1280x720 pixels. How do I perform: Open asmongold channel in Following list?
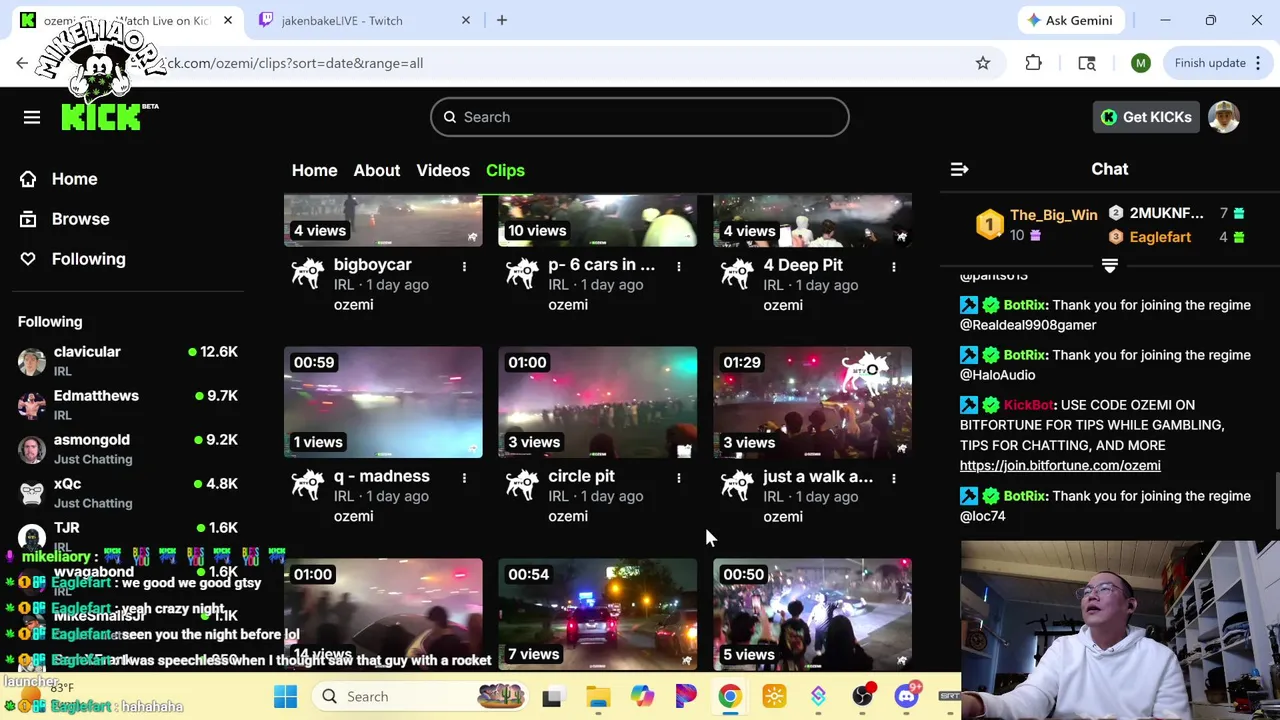click(128, 448)
